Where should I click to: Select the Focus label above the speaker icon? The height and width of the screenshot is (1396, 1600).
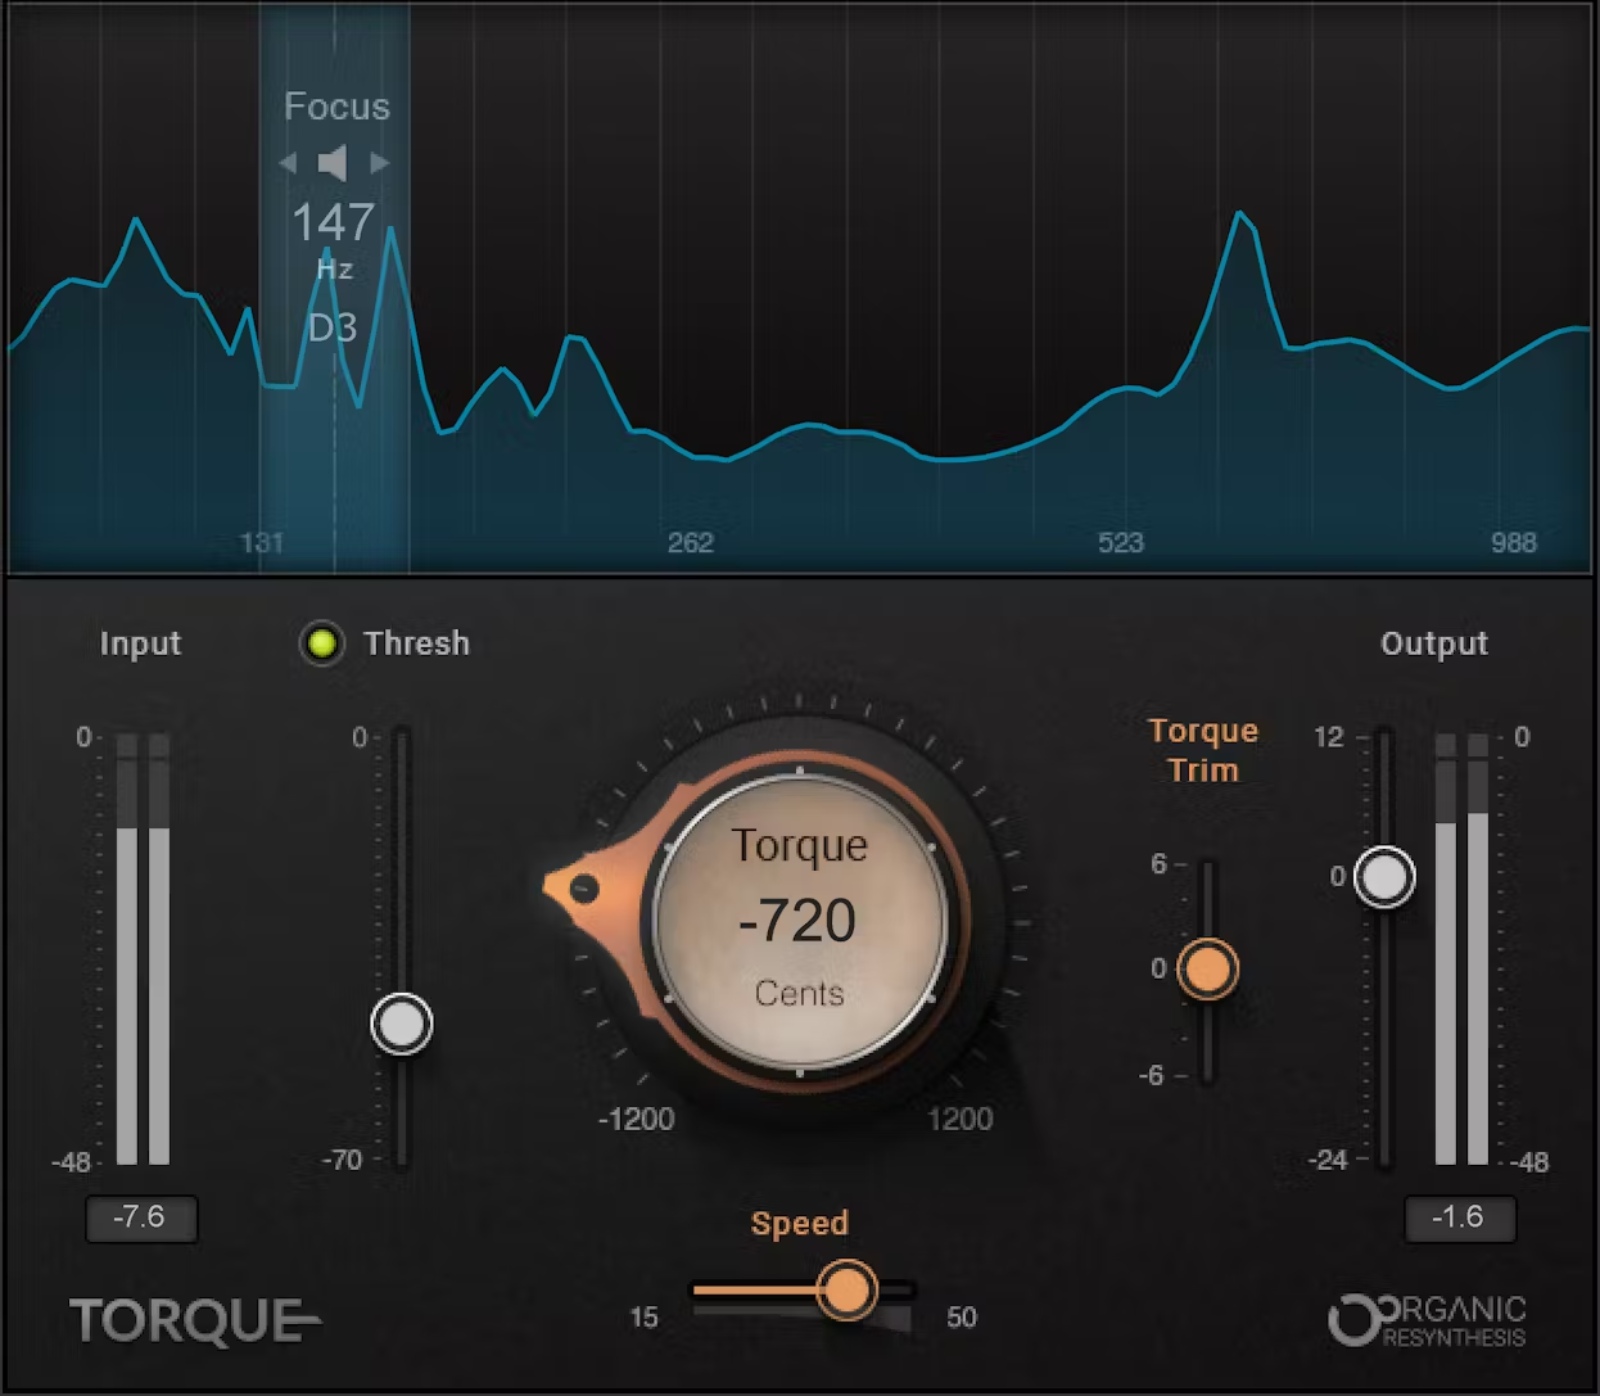point(336,106)
